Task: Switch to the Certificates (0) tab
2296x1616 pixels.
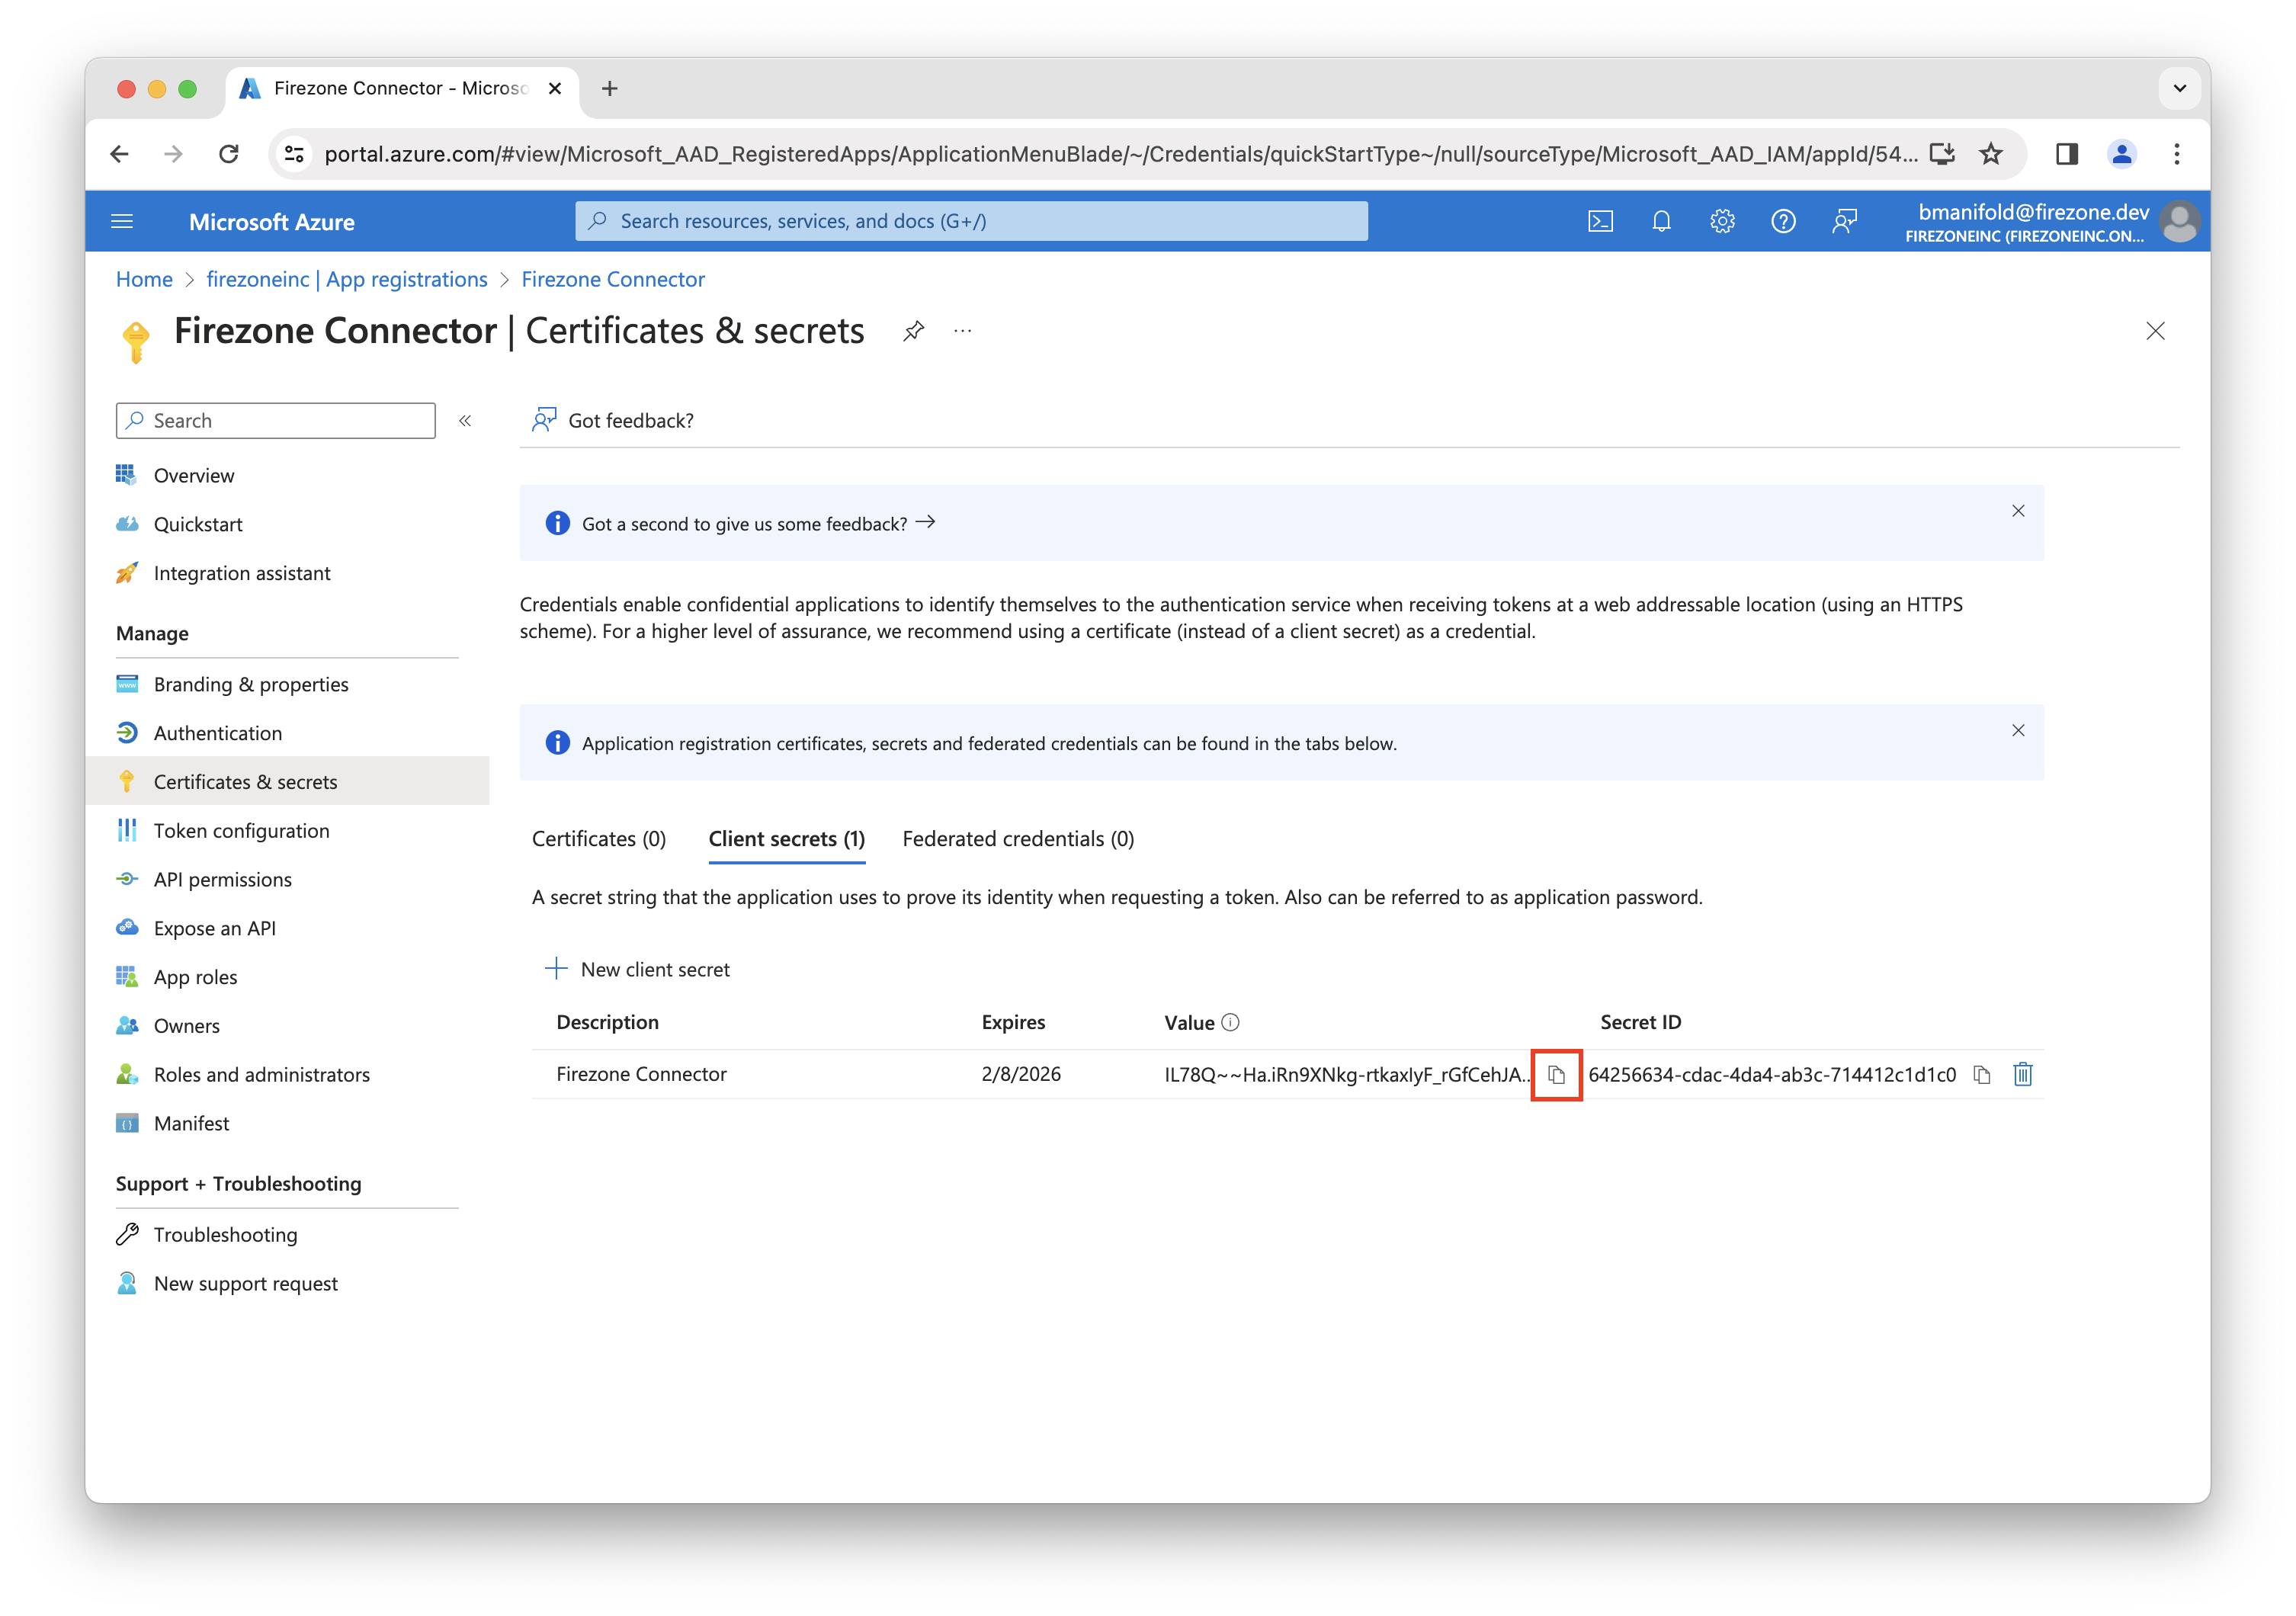Action: pos(598,839)
